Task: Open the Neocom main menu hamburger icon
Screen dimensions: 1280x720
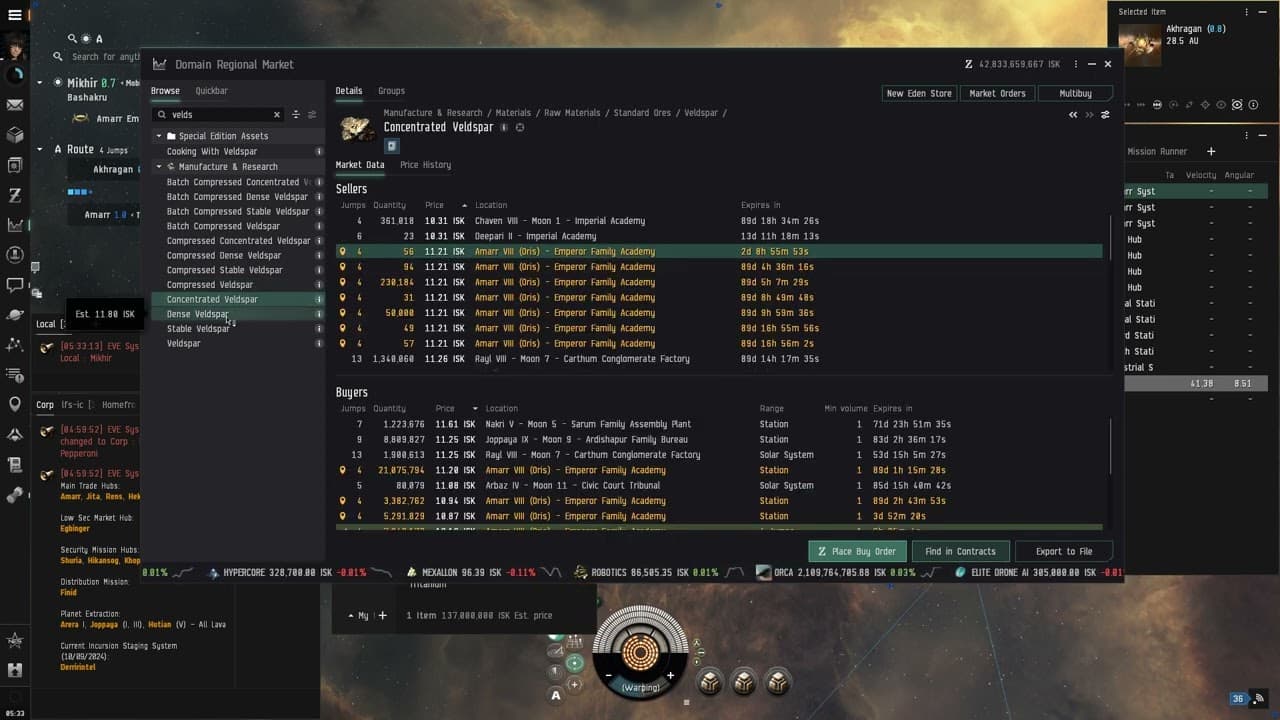Action: [x=15, y=17]
